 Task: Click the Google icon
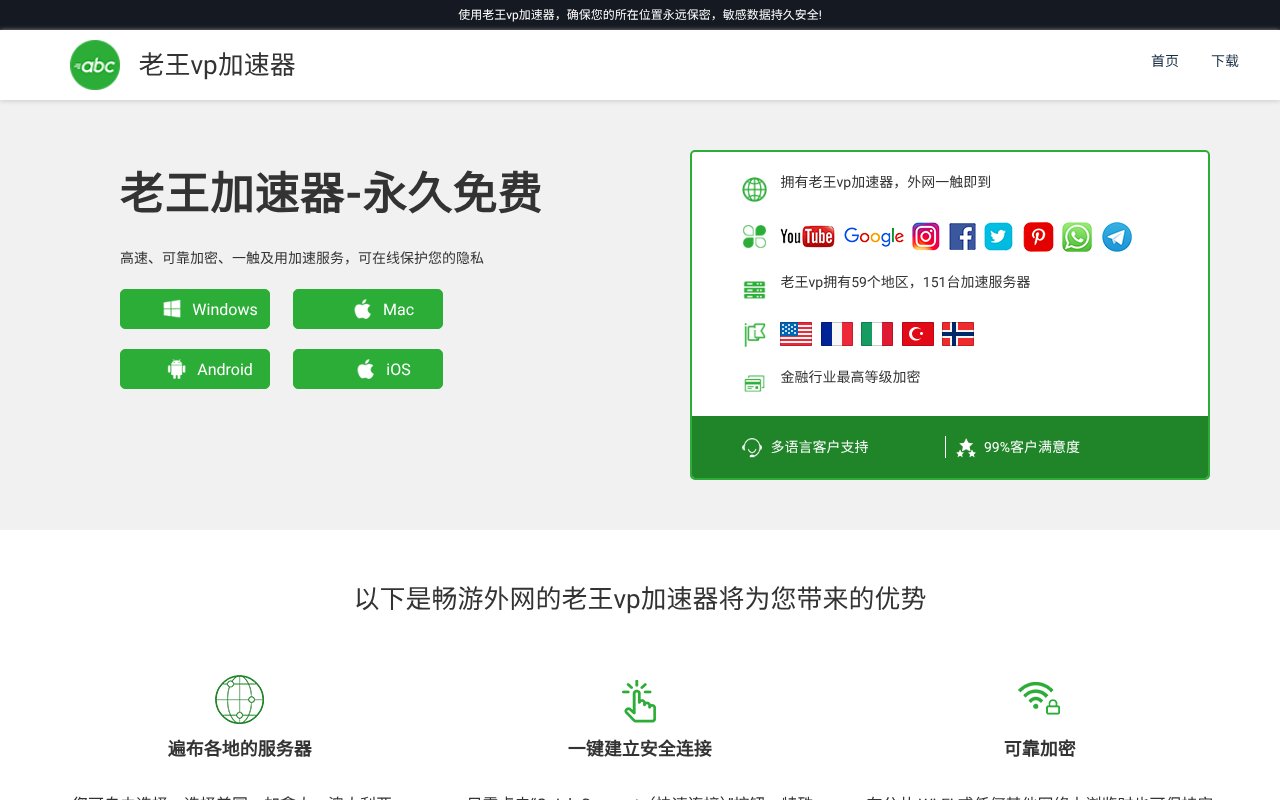(x=873, y=236)
